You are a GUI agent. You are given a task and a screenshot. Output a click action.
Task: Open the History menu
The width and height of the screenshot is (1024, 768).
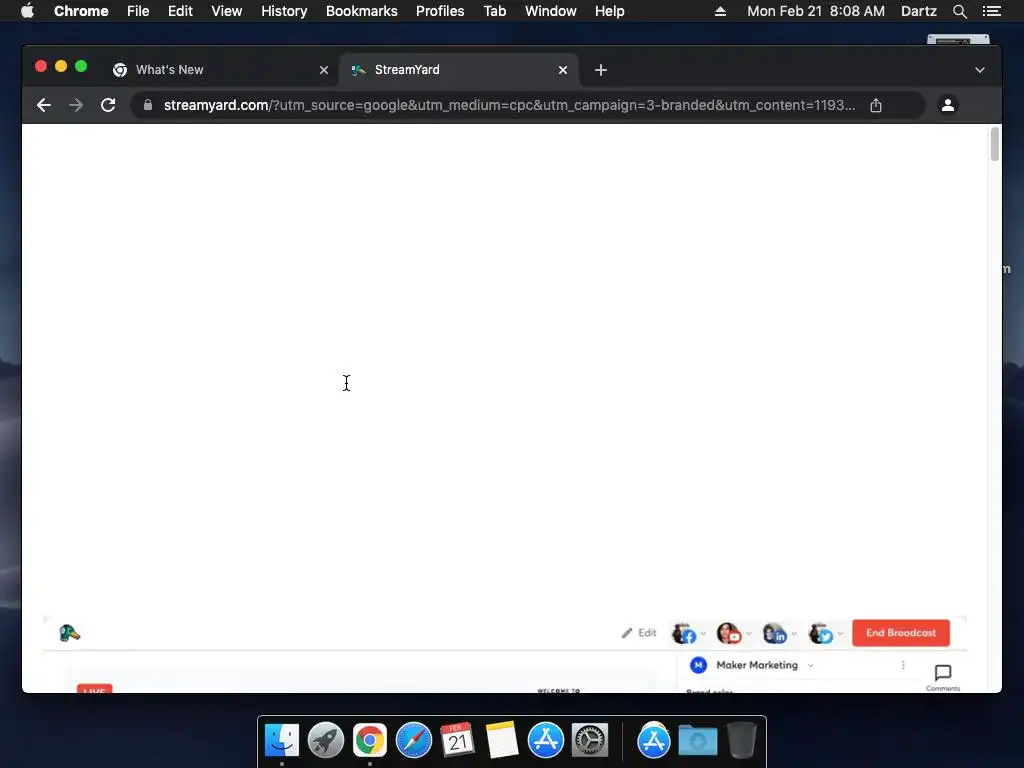[x=284, y=11]
